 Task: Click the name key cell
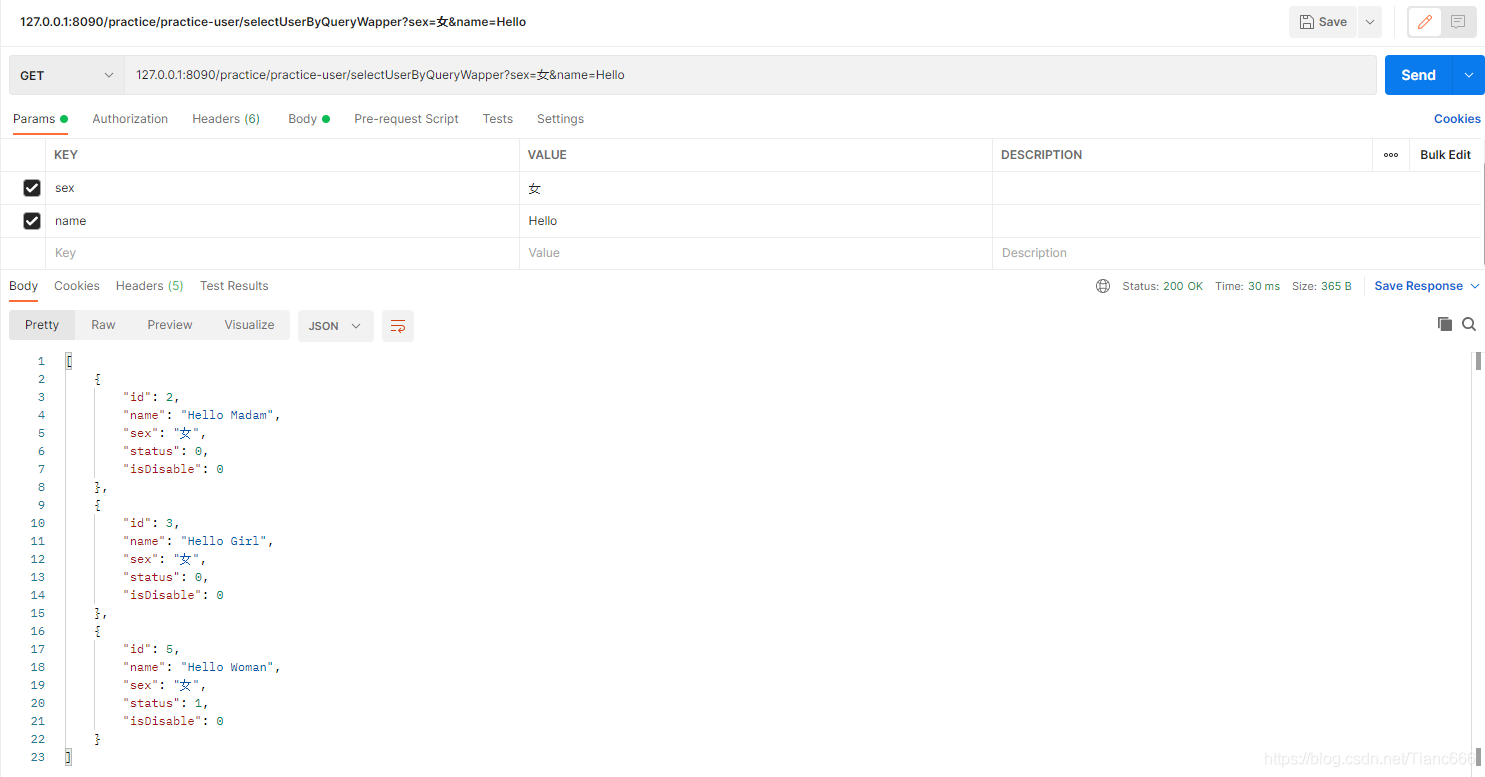[x=282, y=221]
